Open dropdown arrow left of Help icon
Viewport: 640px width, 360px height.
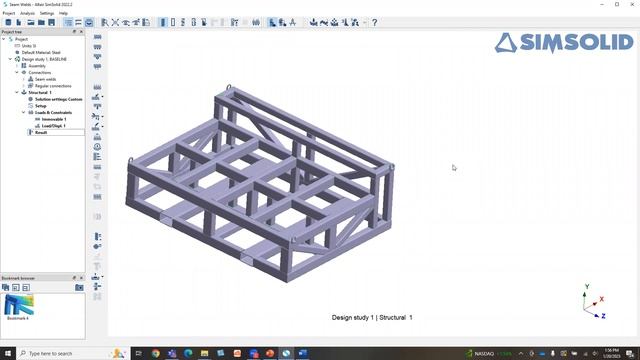tap(365, 22)
